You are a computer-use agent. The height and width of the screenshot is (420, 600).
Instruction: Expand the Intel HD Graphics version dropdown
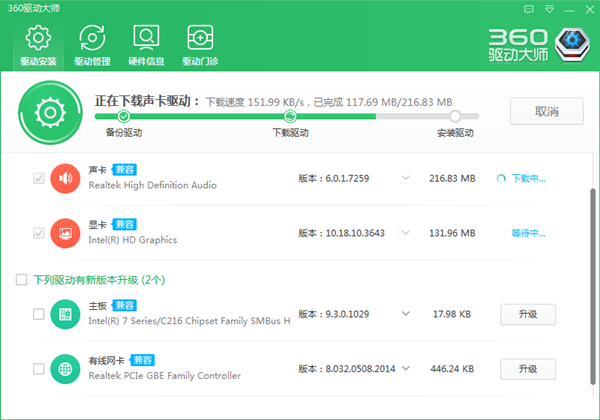coord(406,234)
